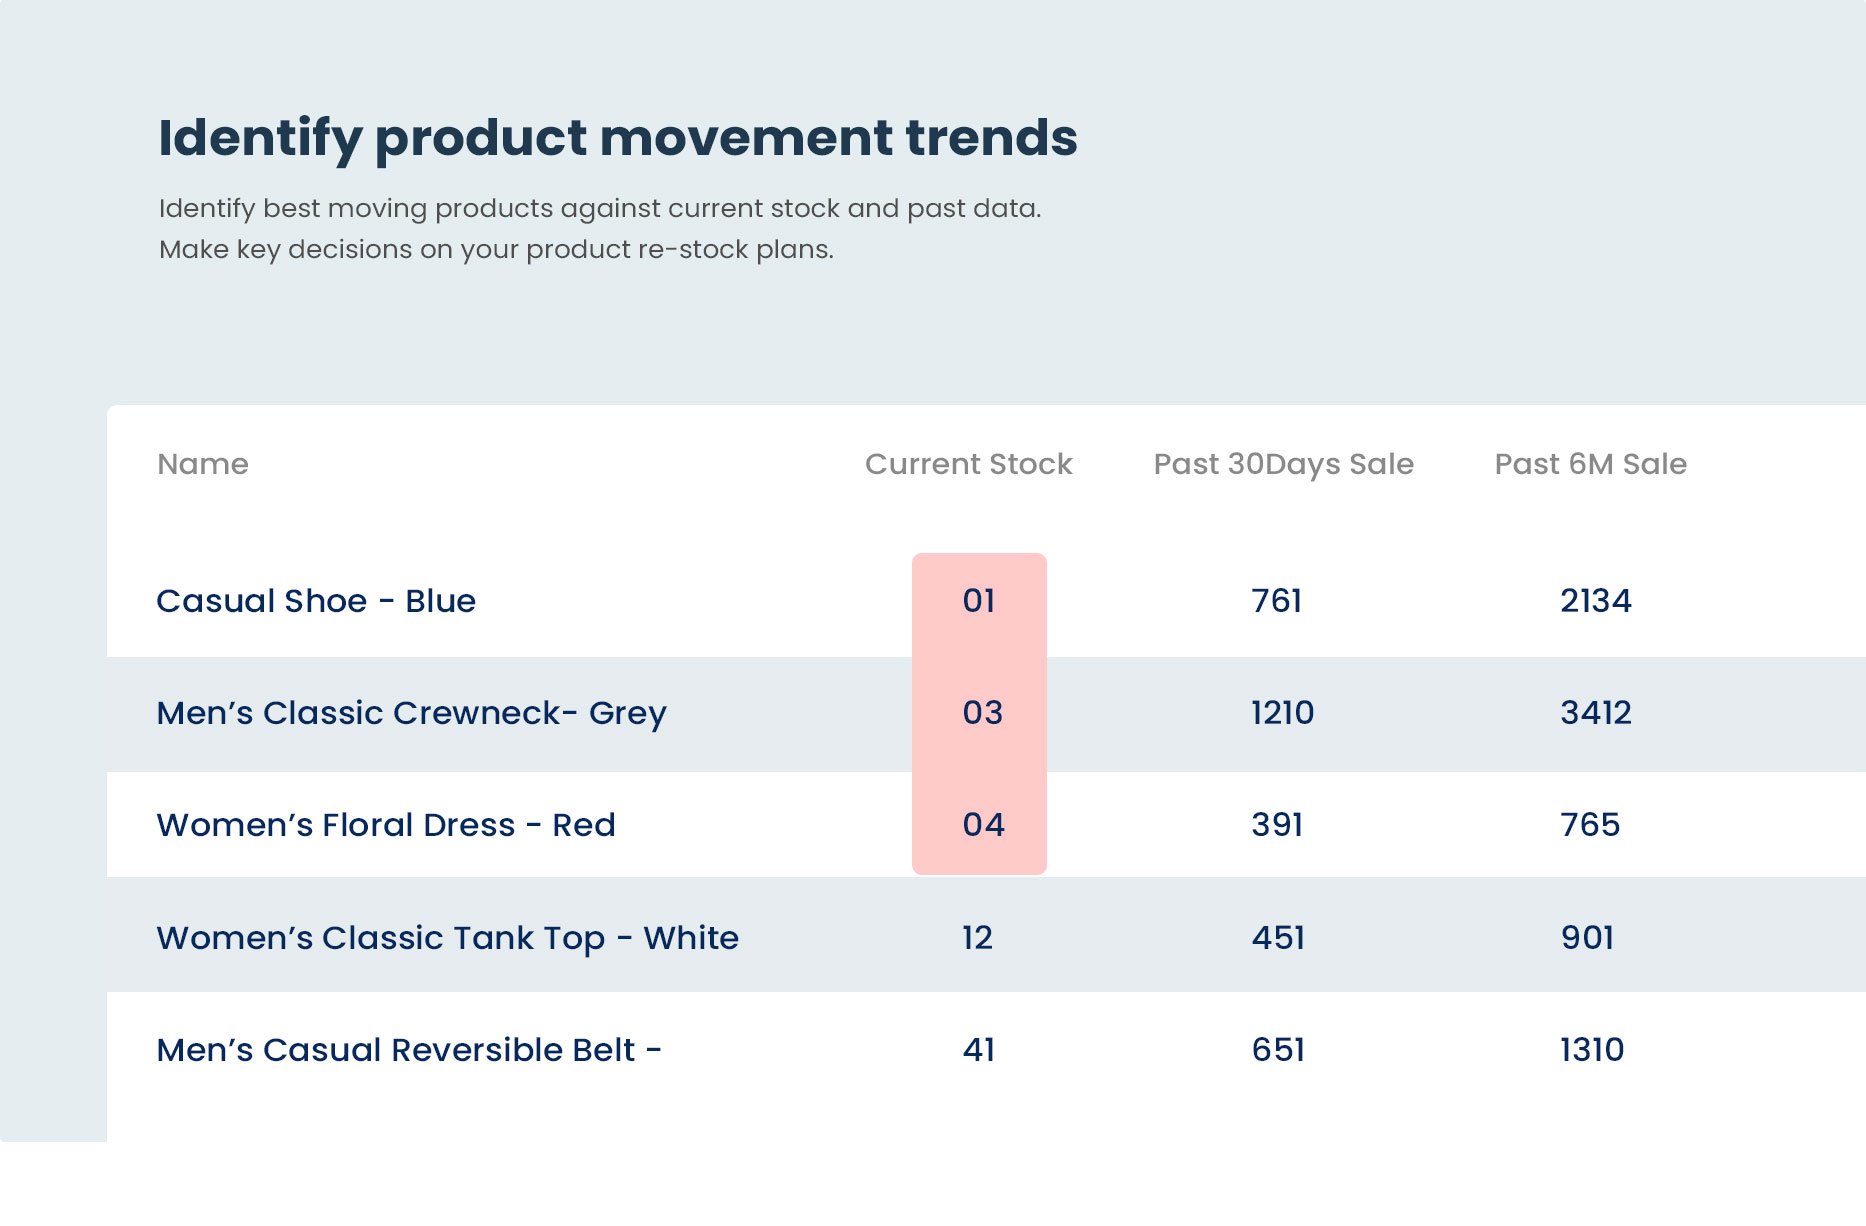Open Men's Casual Reversible Belt product
The image size is (1866, 1226).
409,1050
